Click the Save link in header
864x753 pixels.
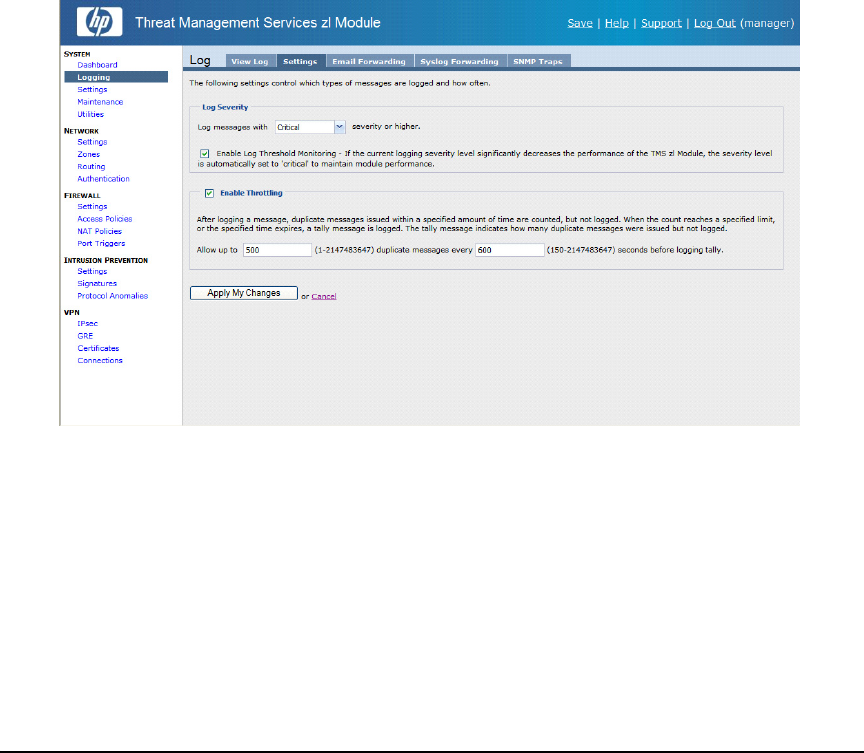(x=580, y=23)
